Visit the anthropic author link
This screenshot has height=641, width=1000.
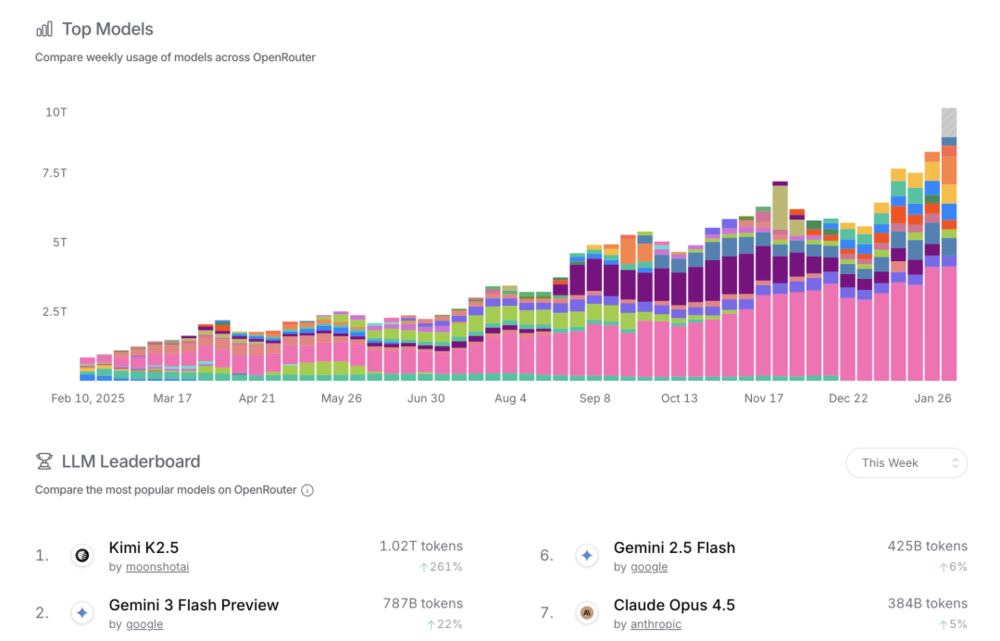tap(657, 625)
